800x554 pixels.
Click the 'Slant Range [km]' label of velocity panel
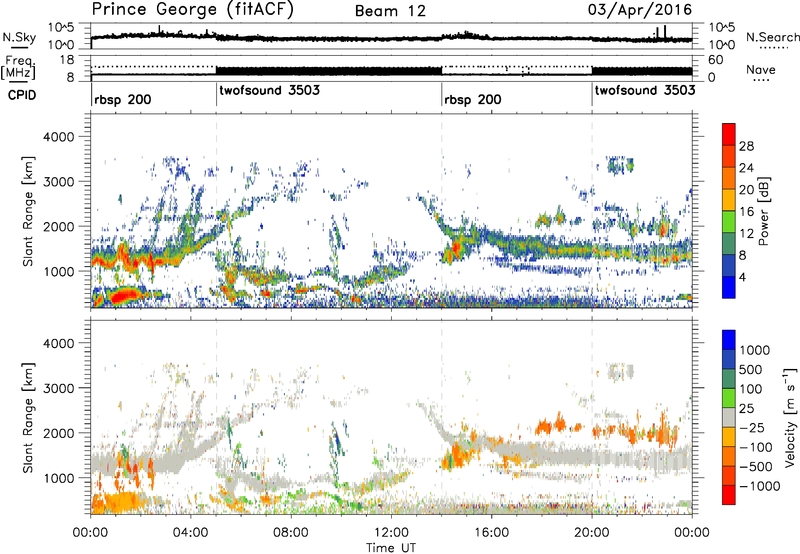coord(28,417)
